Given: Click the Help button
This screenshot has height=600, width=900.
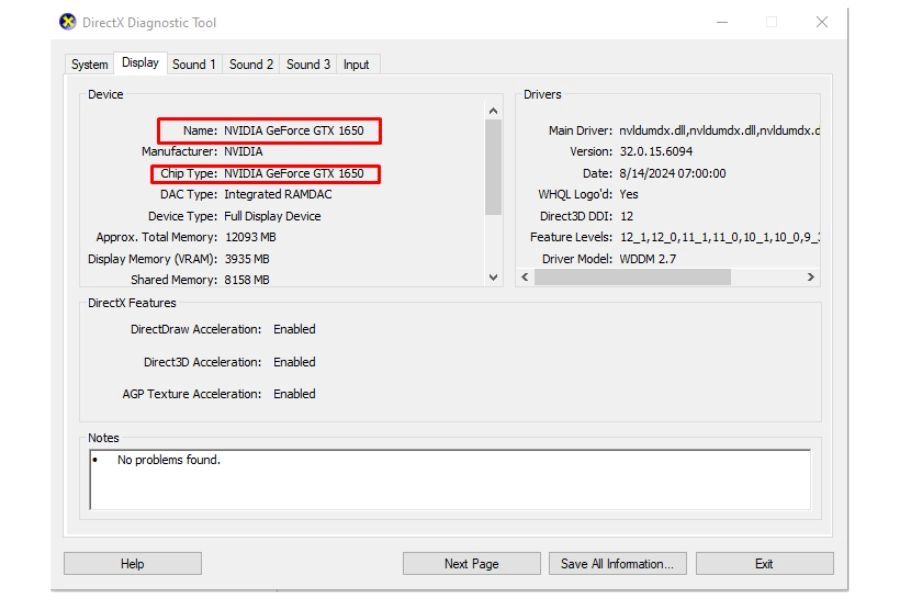Looking at the screenshot, I should pos(133,564).
